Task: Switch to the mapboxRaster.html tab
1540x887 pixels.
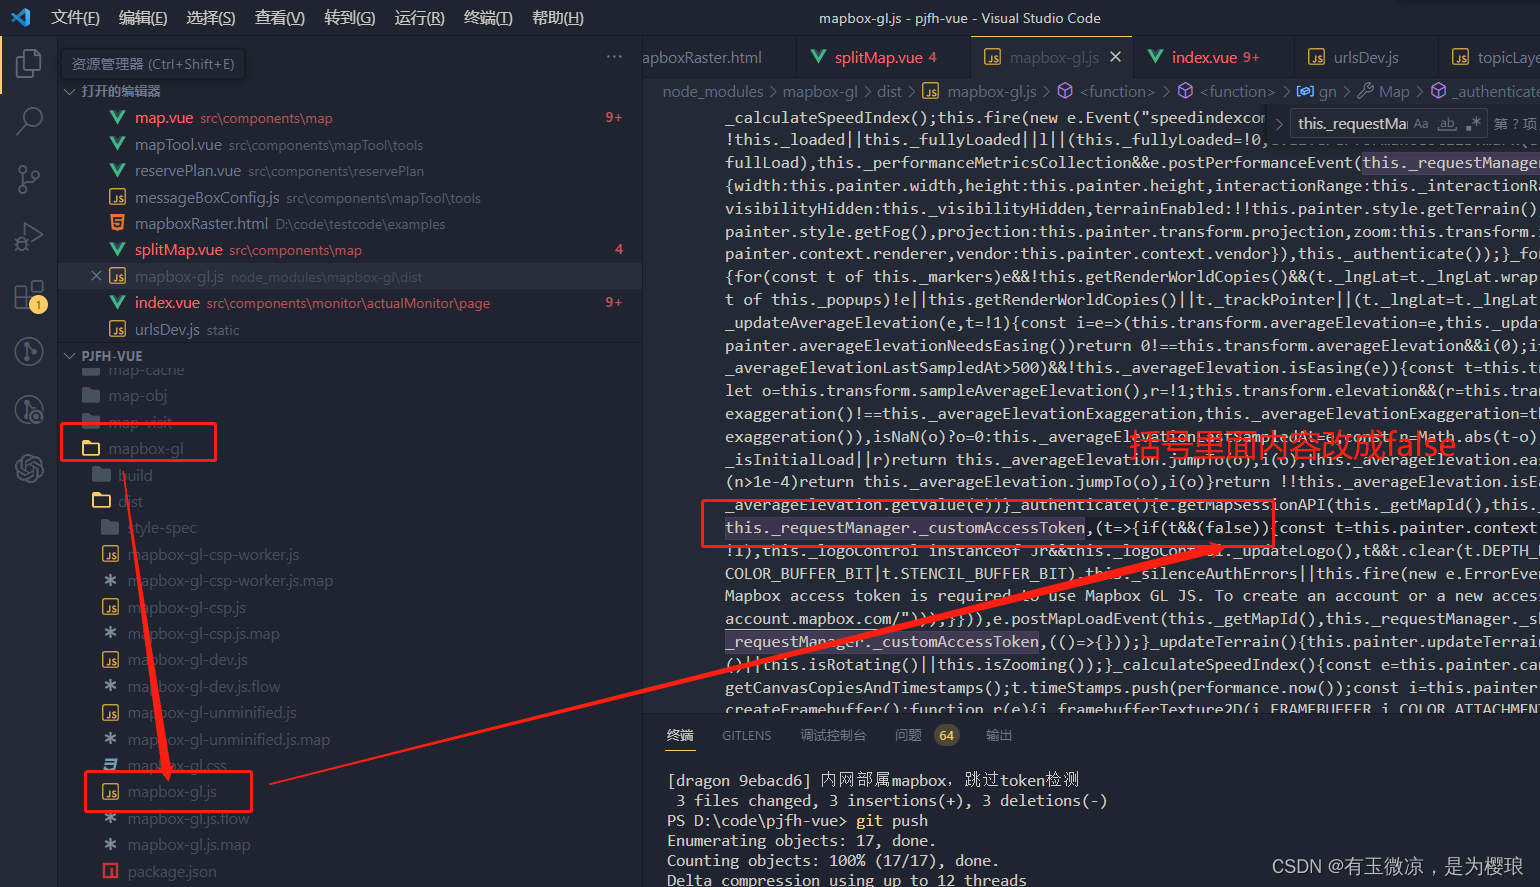Action: click(x=718, y=57)
